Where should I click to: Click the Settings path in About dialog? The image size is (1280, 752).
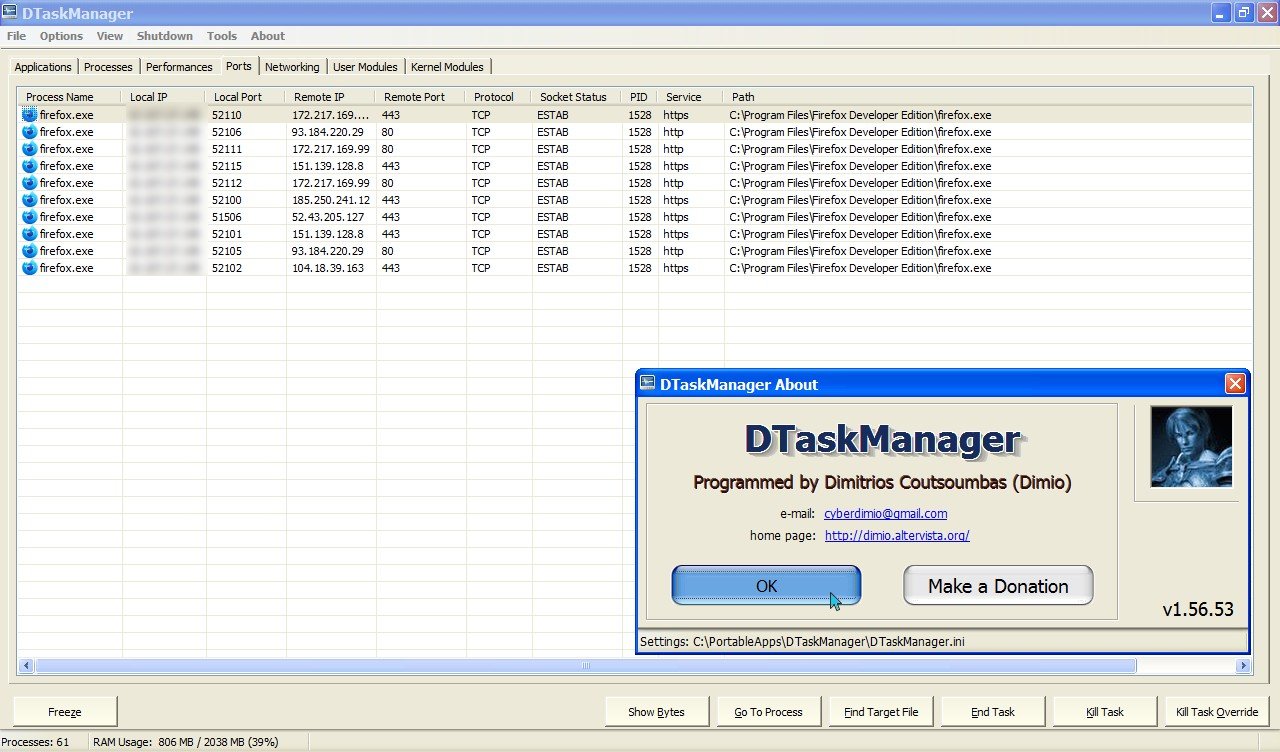point(803,641)
